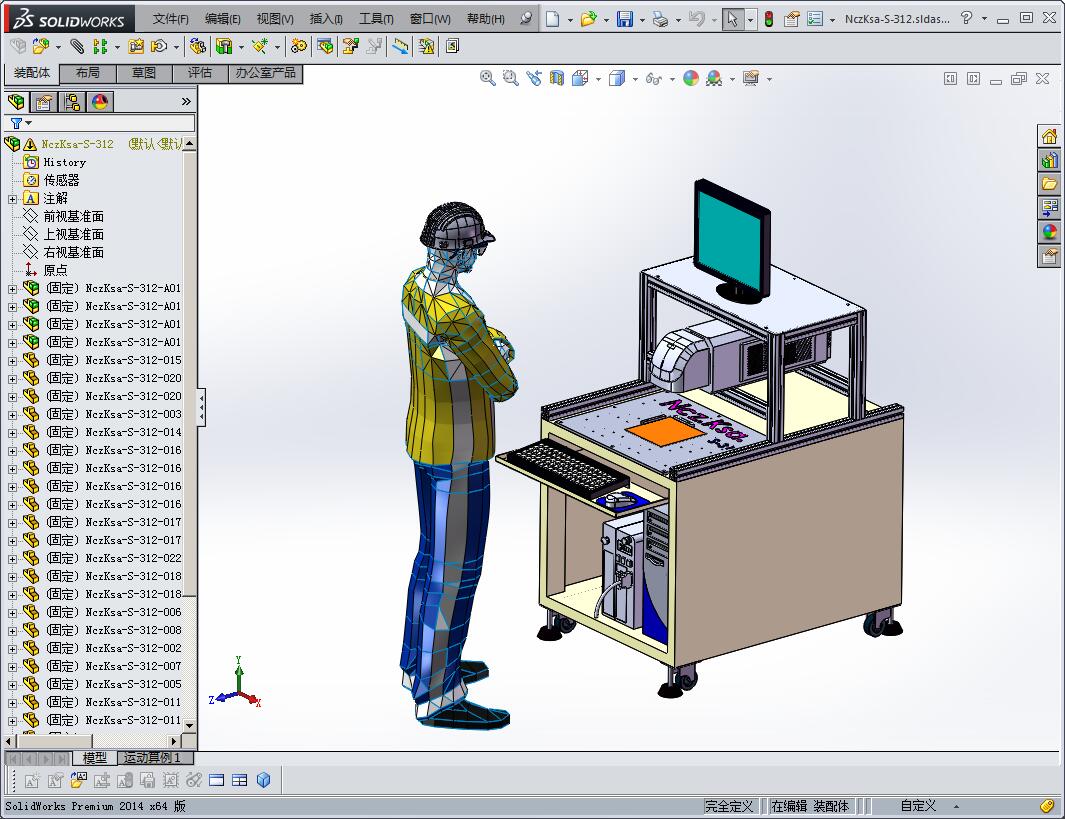Open the Display Style dropdown arrow
The image size is (1065, 819).
(635, 79)
